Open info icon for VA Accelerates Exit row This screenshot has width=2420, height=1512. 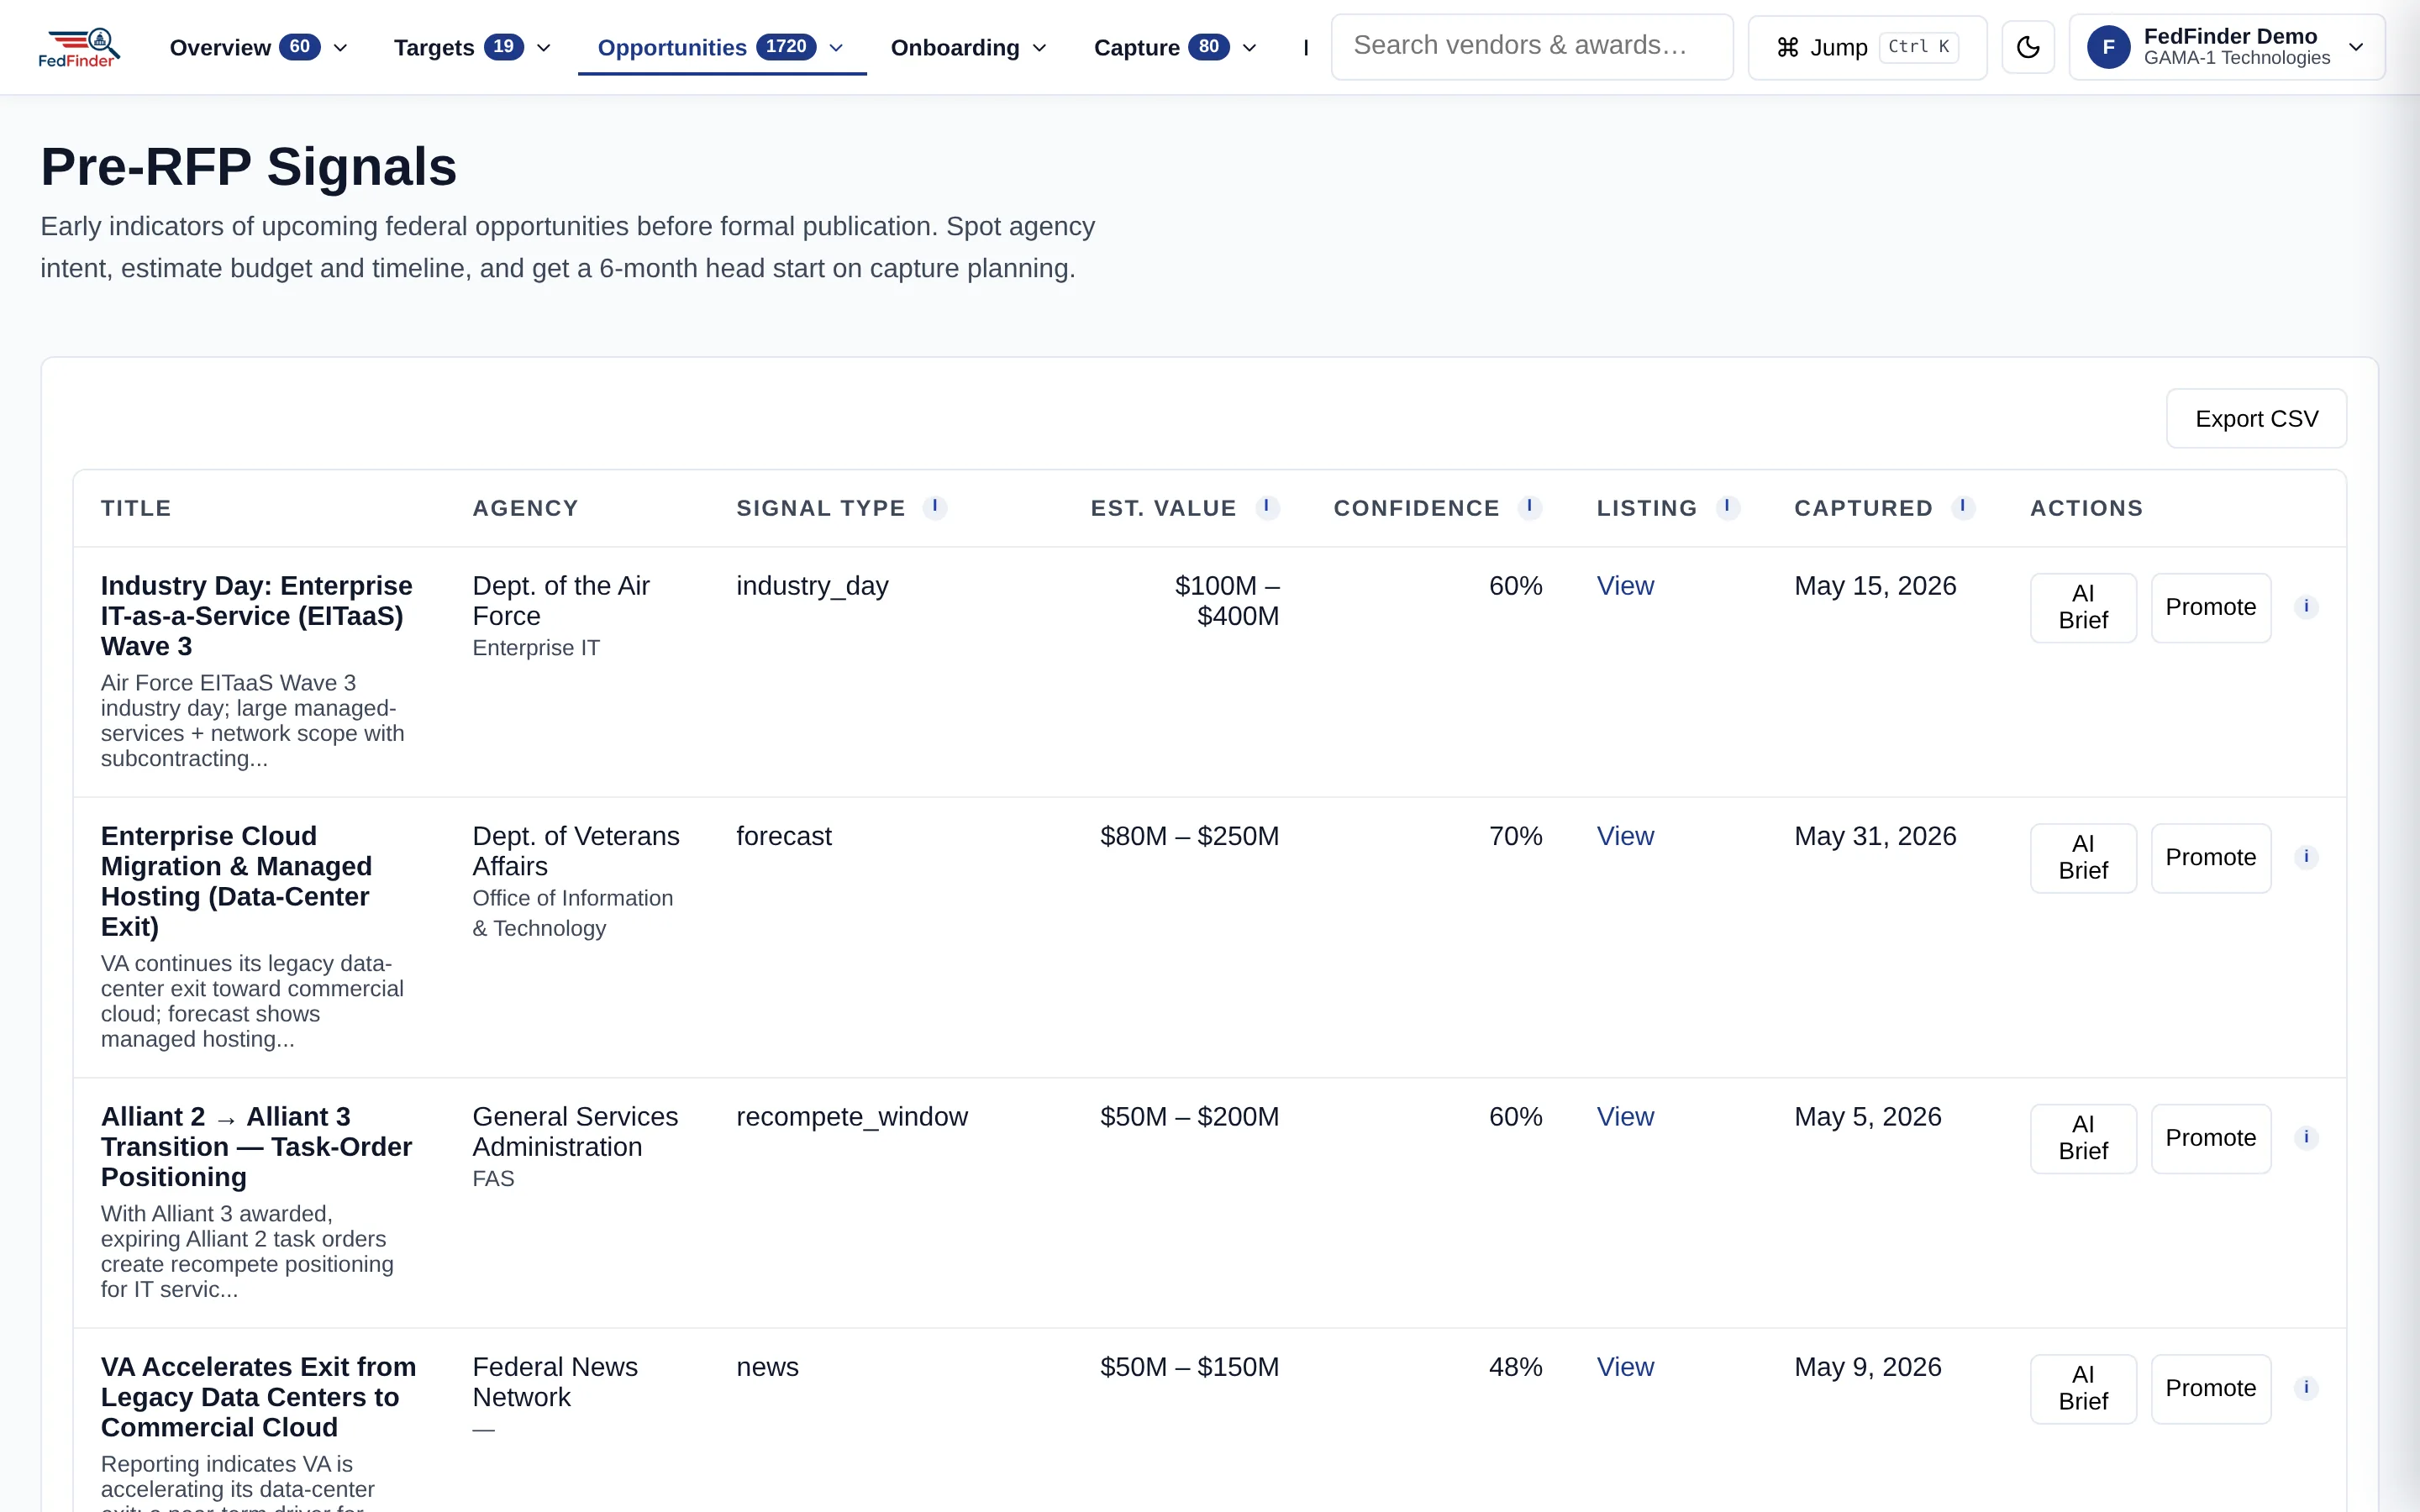2306,1388
